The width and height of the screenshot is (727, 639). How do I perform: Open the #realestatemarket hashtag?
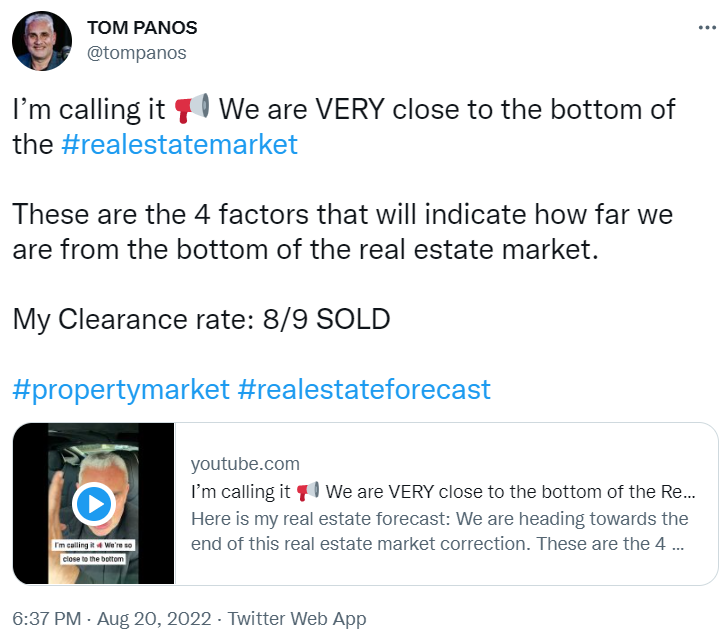(x=179, y=144)
